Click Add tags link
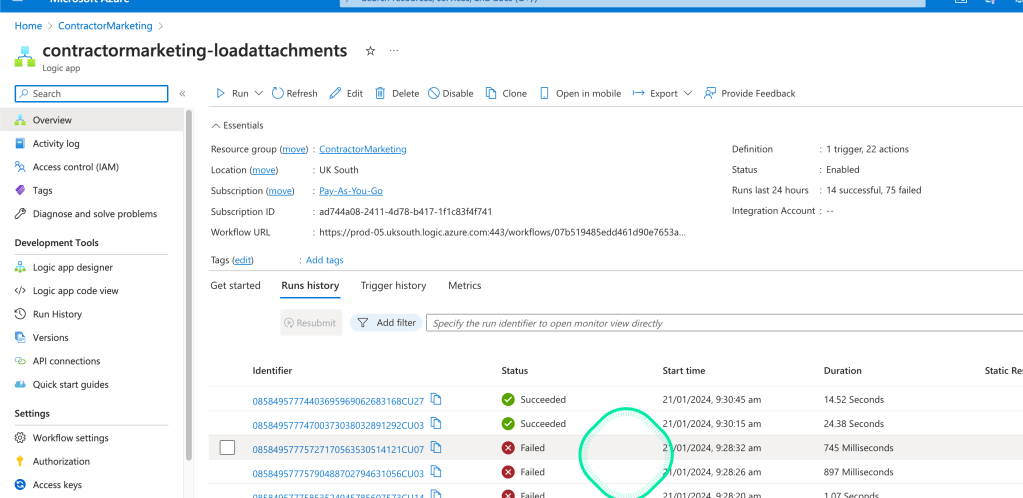 tap(324, 260)
